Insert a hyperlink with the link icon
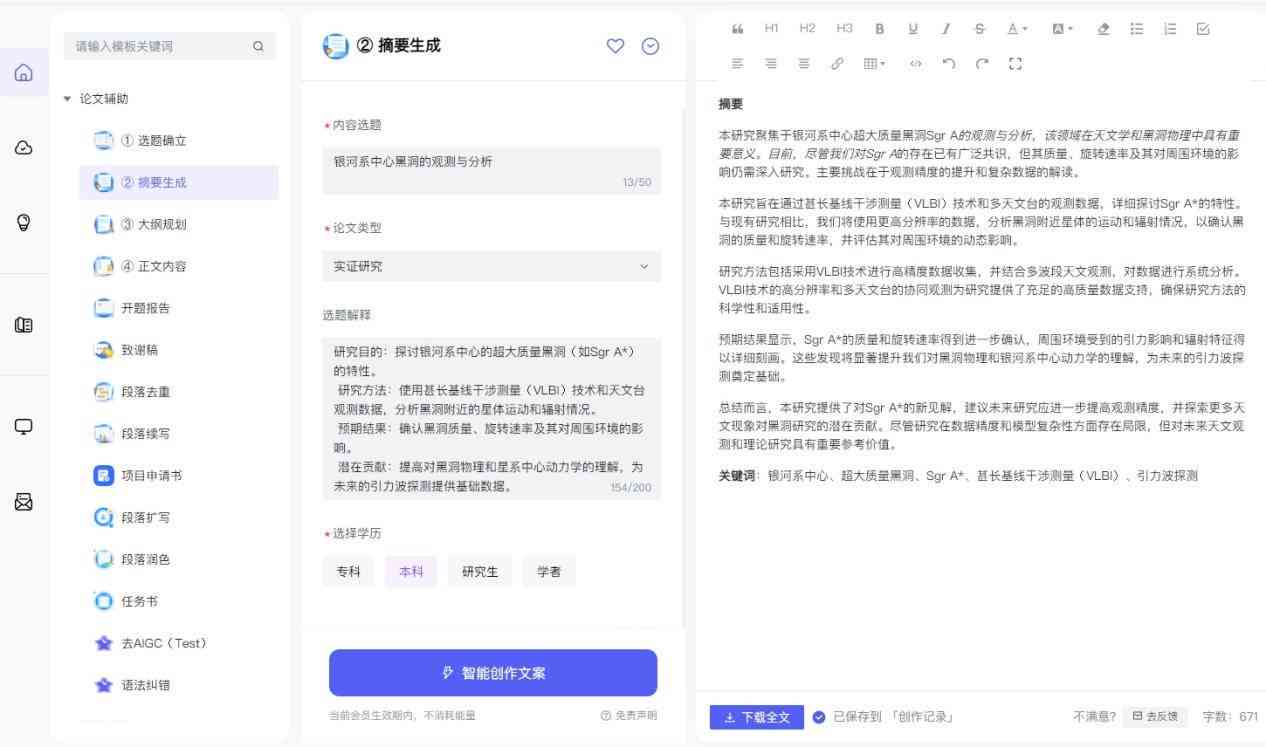1266x747 pixels. 837,64
